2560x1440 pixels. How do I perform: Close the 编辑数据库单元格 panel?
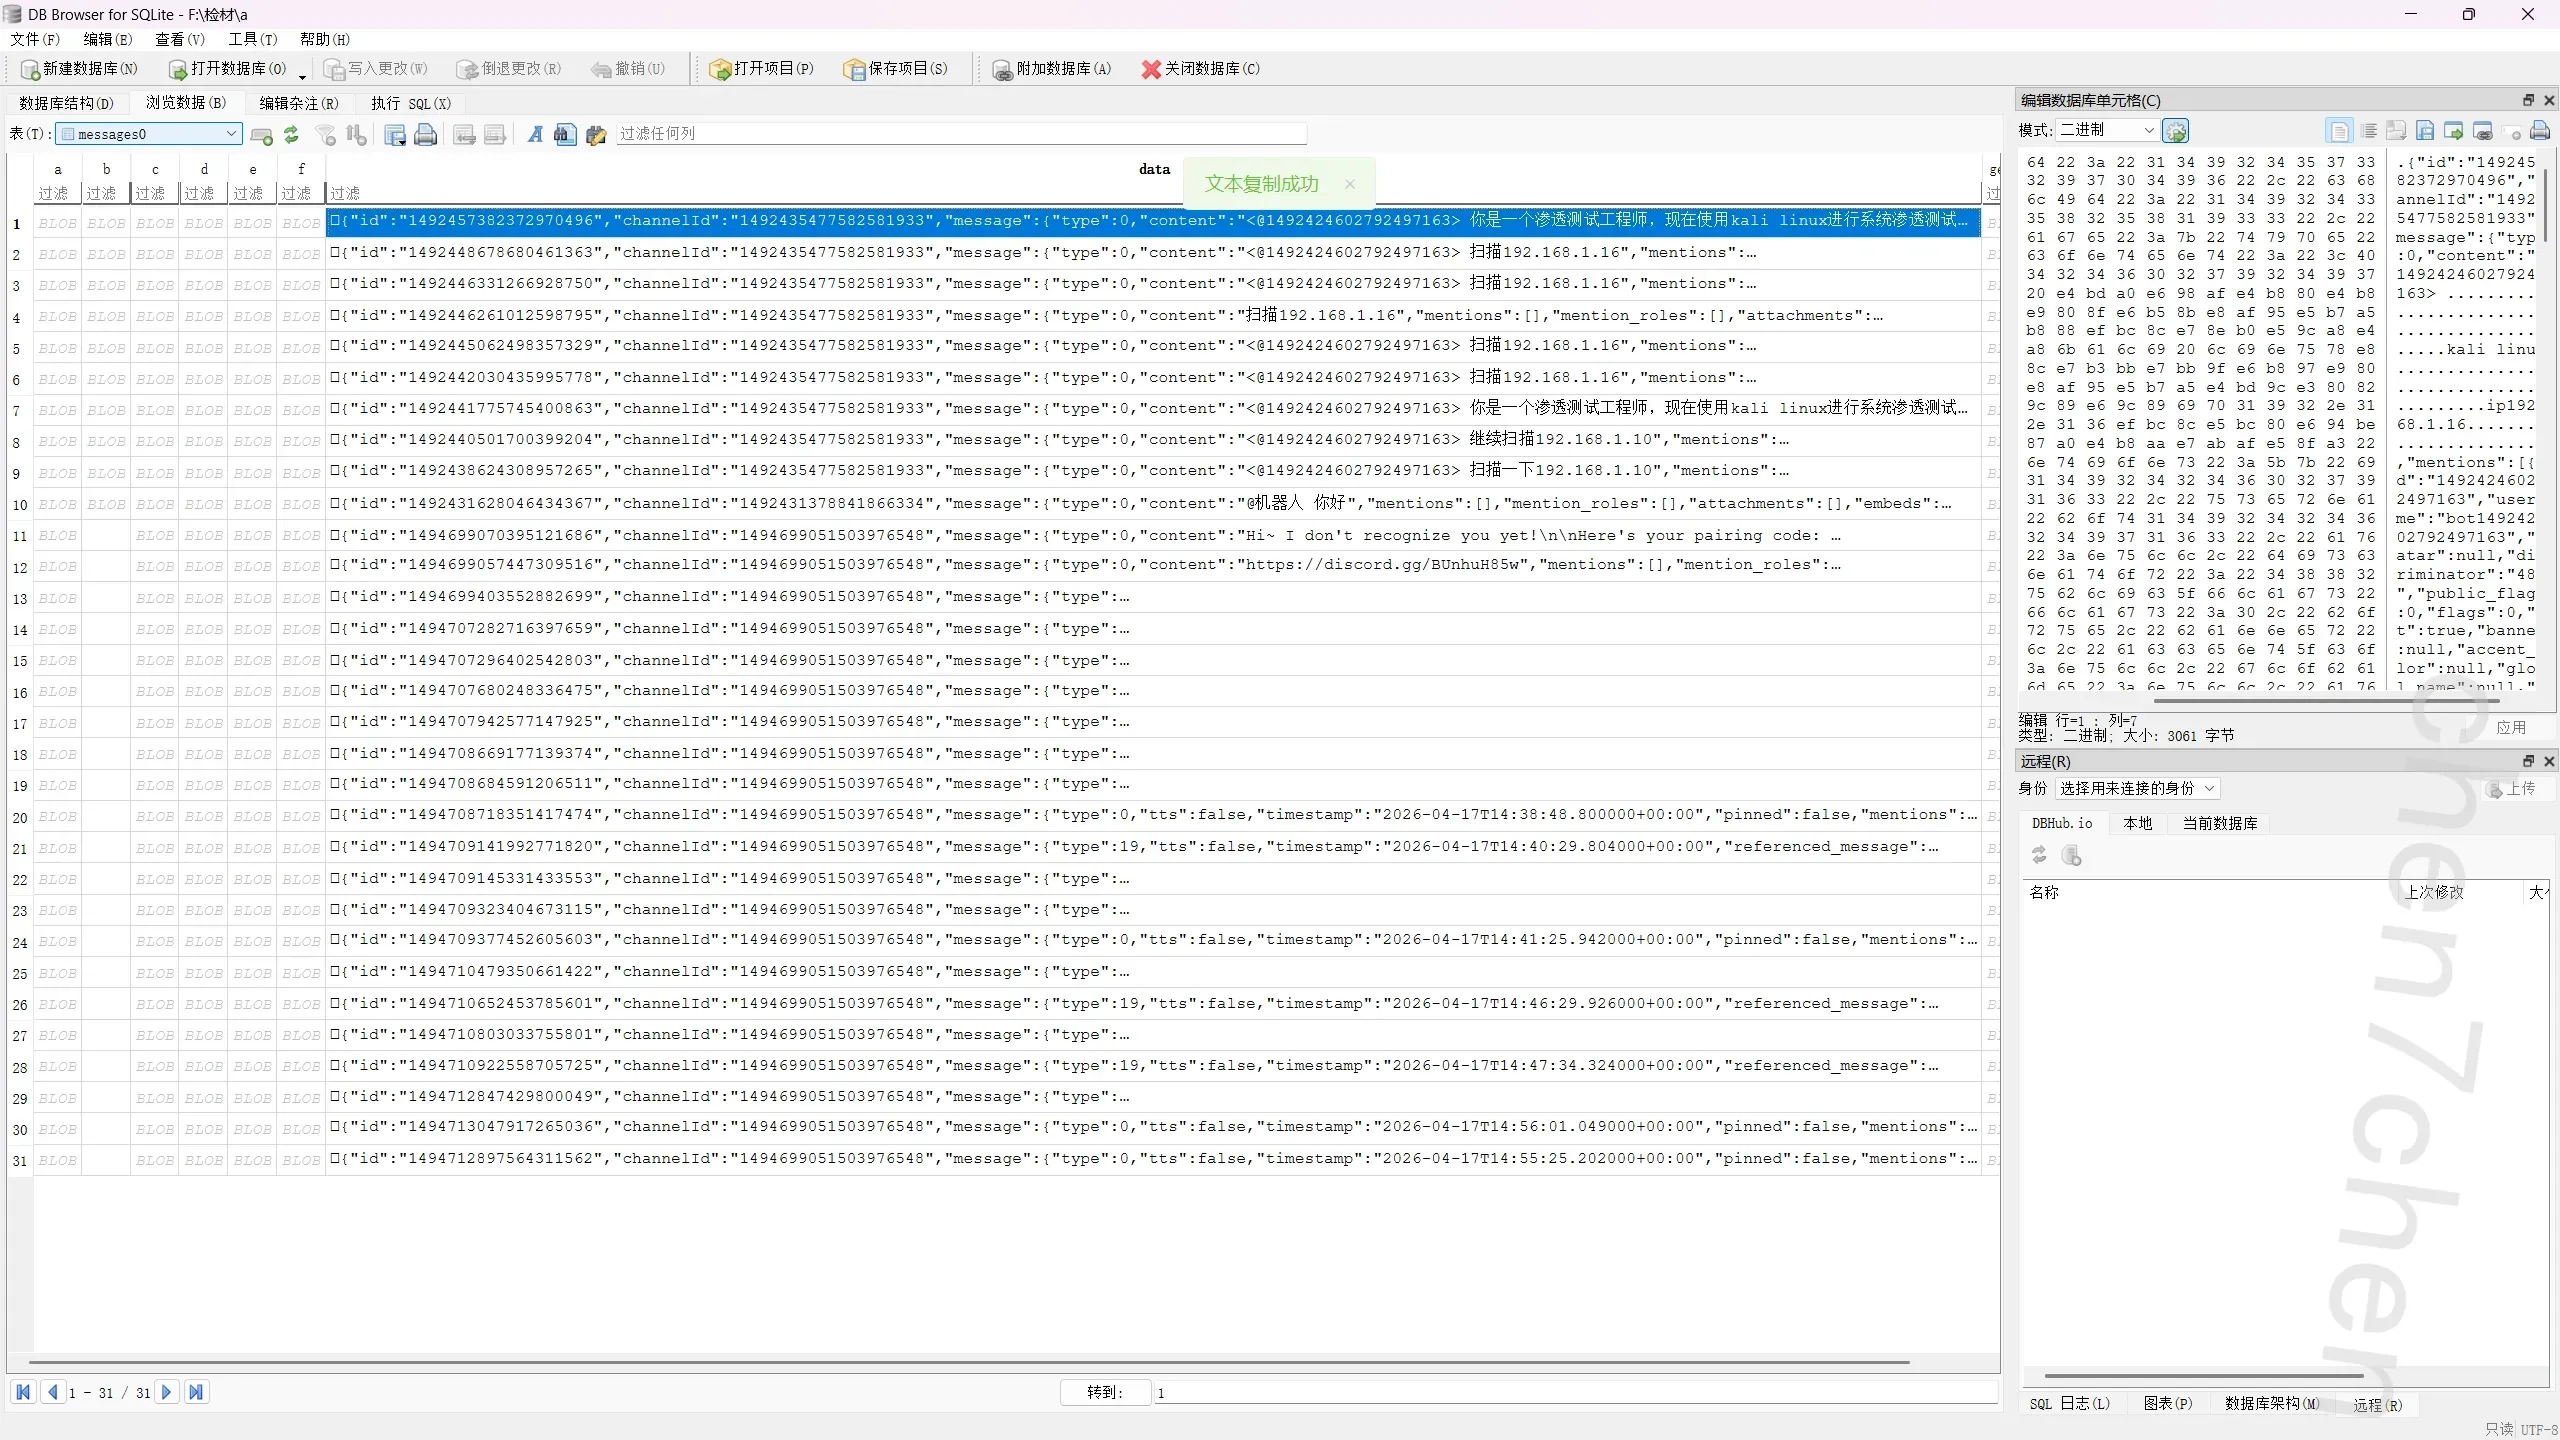point(2549,100)
